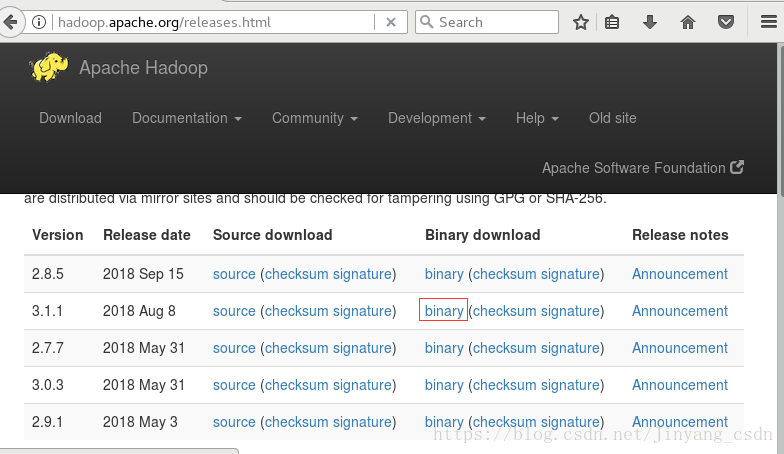Image resolution: width=784 pixels, height=454 pixels.
Task: Download binary for version 2.7.7
Action: coord(444,348)
